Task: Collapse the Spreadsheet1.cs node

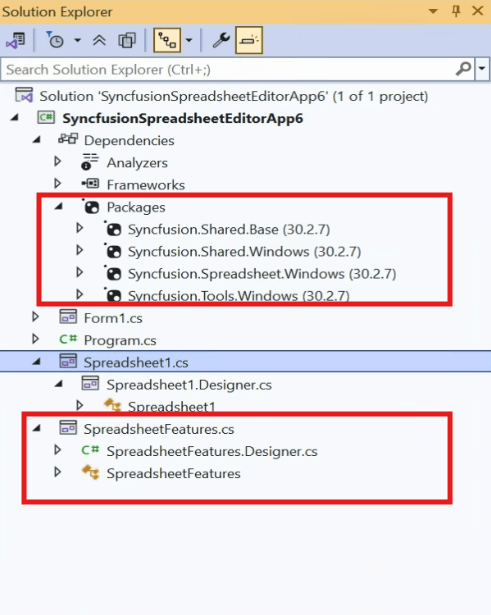Action: tap(36, 362)
